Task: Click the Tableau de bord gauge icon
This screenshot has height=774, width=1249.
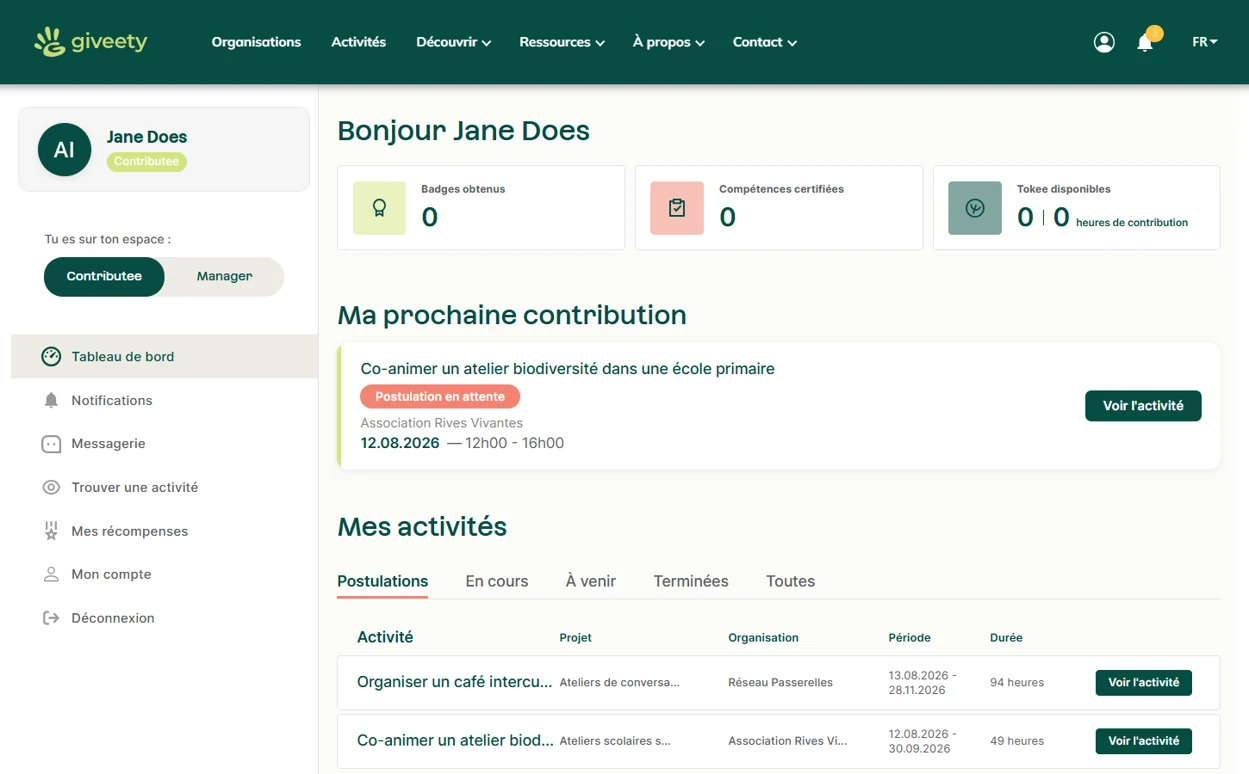Action: coord(51,357)
